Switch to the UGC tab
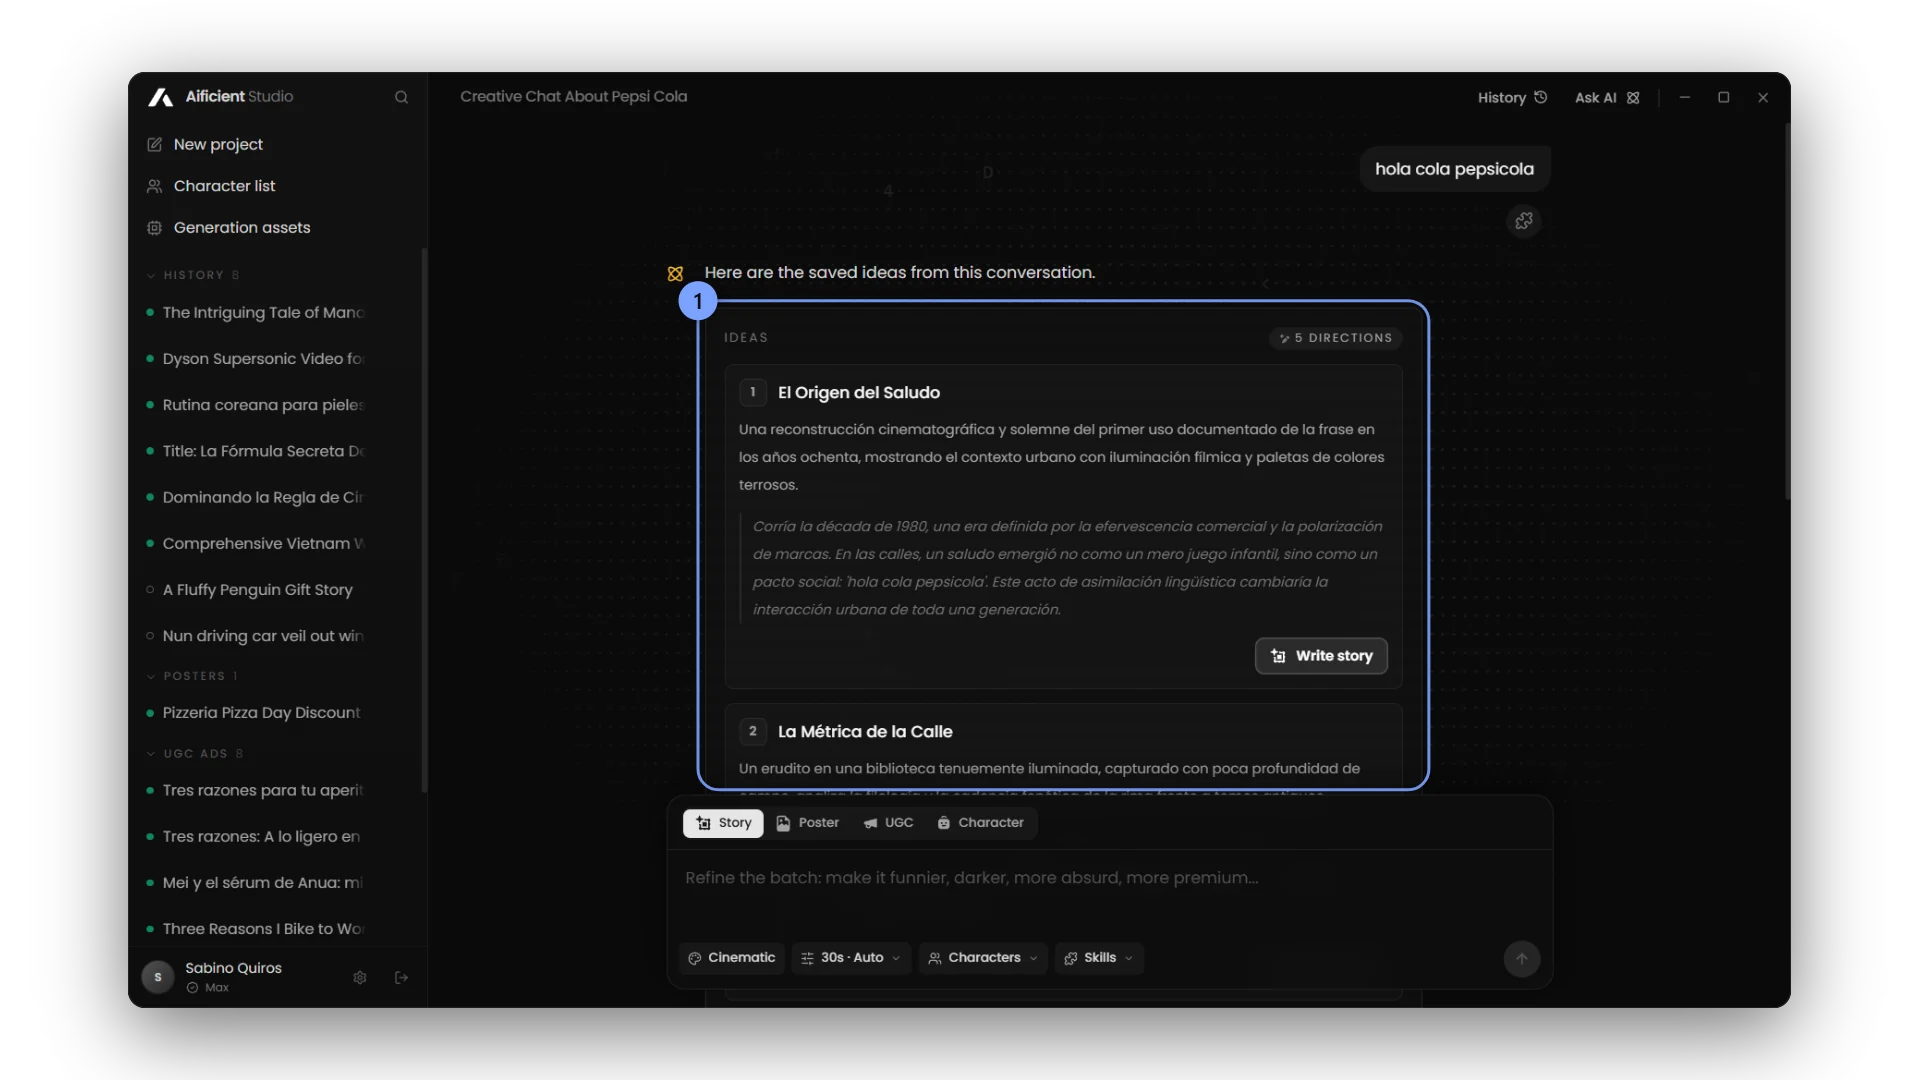 [x=888, y=823]
